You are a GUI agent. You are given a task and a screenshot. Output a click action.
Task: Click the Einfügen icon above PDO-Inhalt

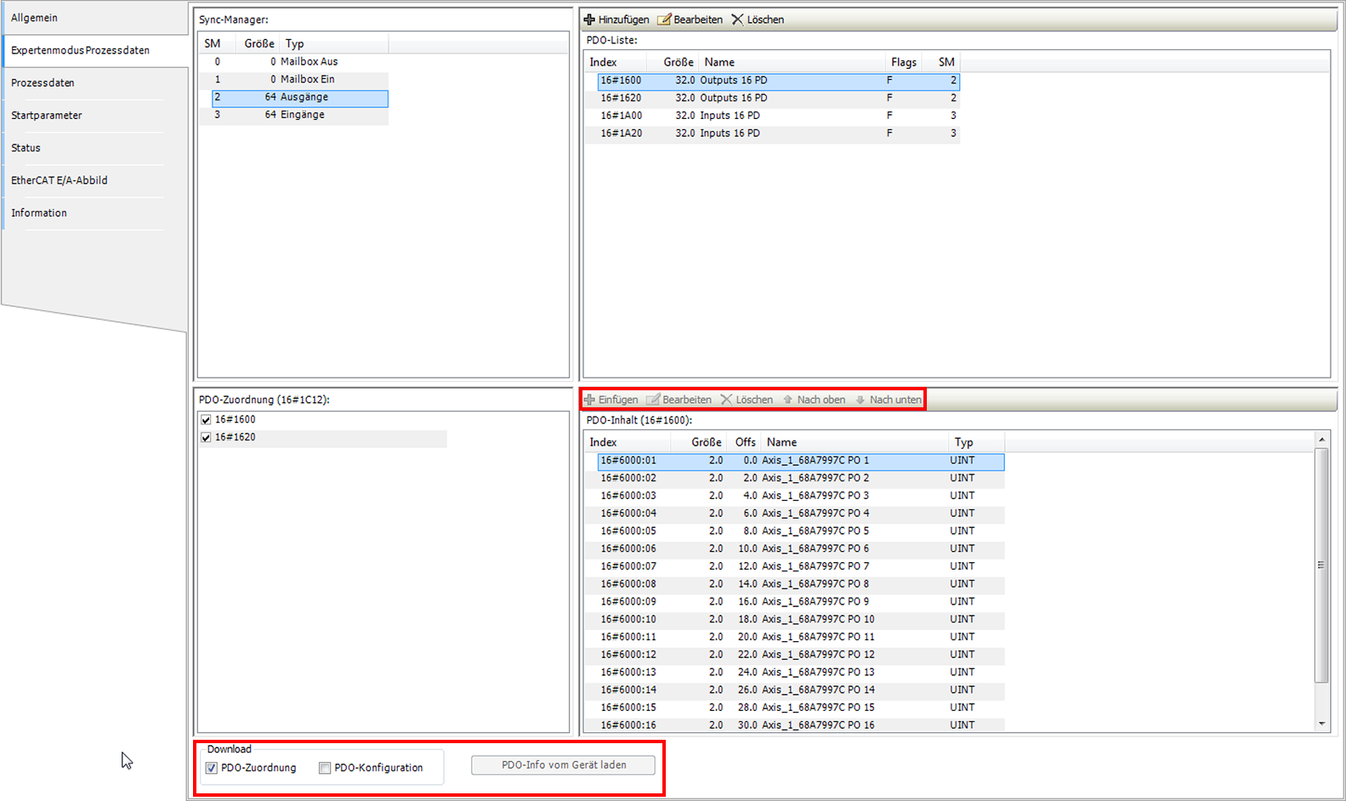590,400
